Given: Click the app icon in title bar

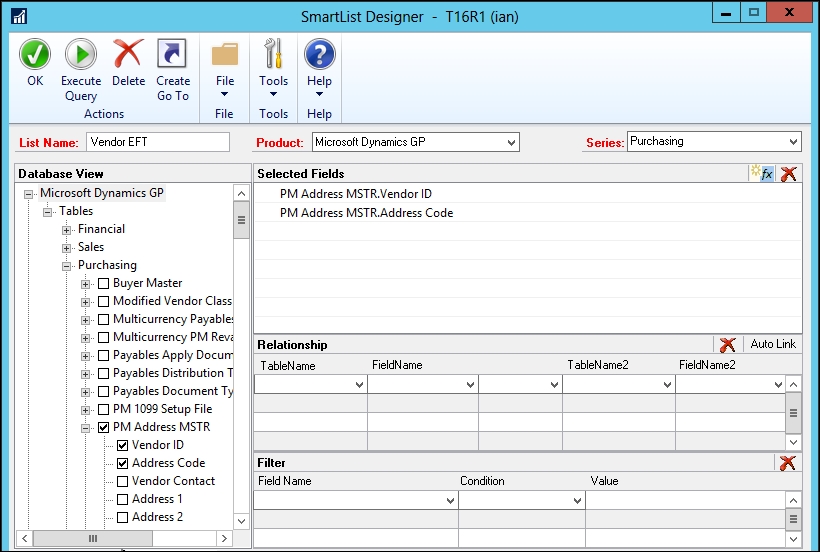Looking at the screenshot, I should coord(19,16).
